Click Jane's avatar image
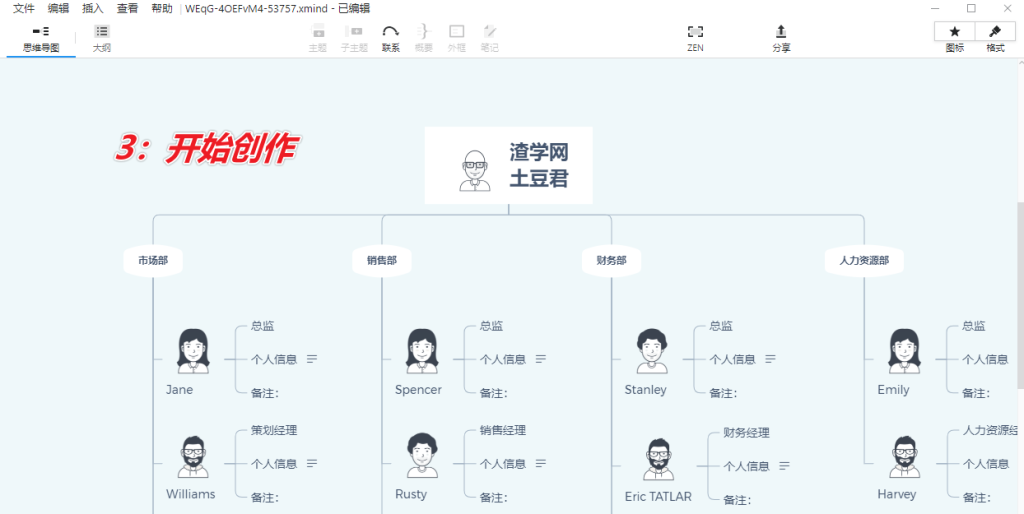The image size is (1024, 514). (193, 351)
